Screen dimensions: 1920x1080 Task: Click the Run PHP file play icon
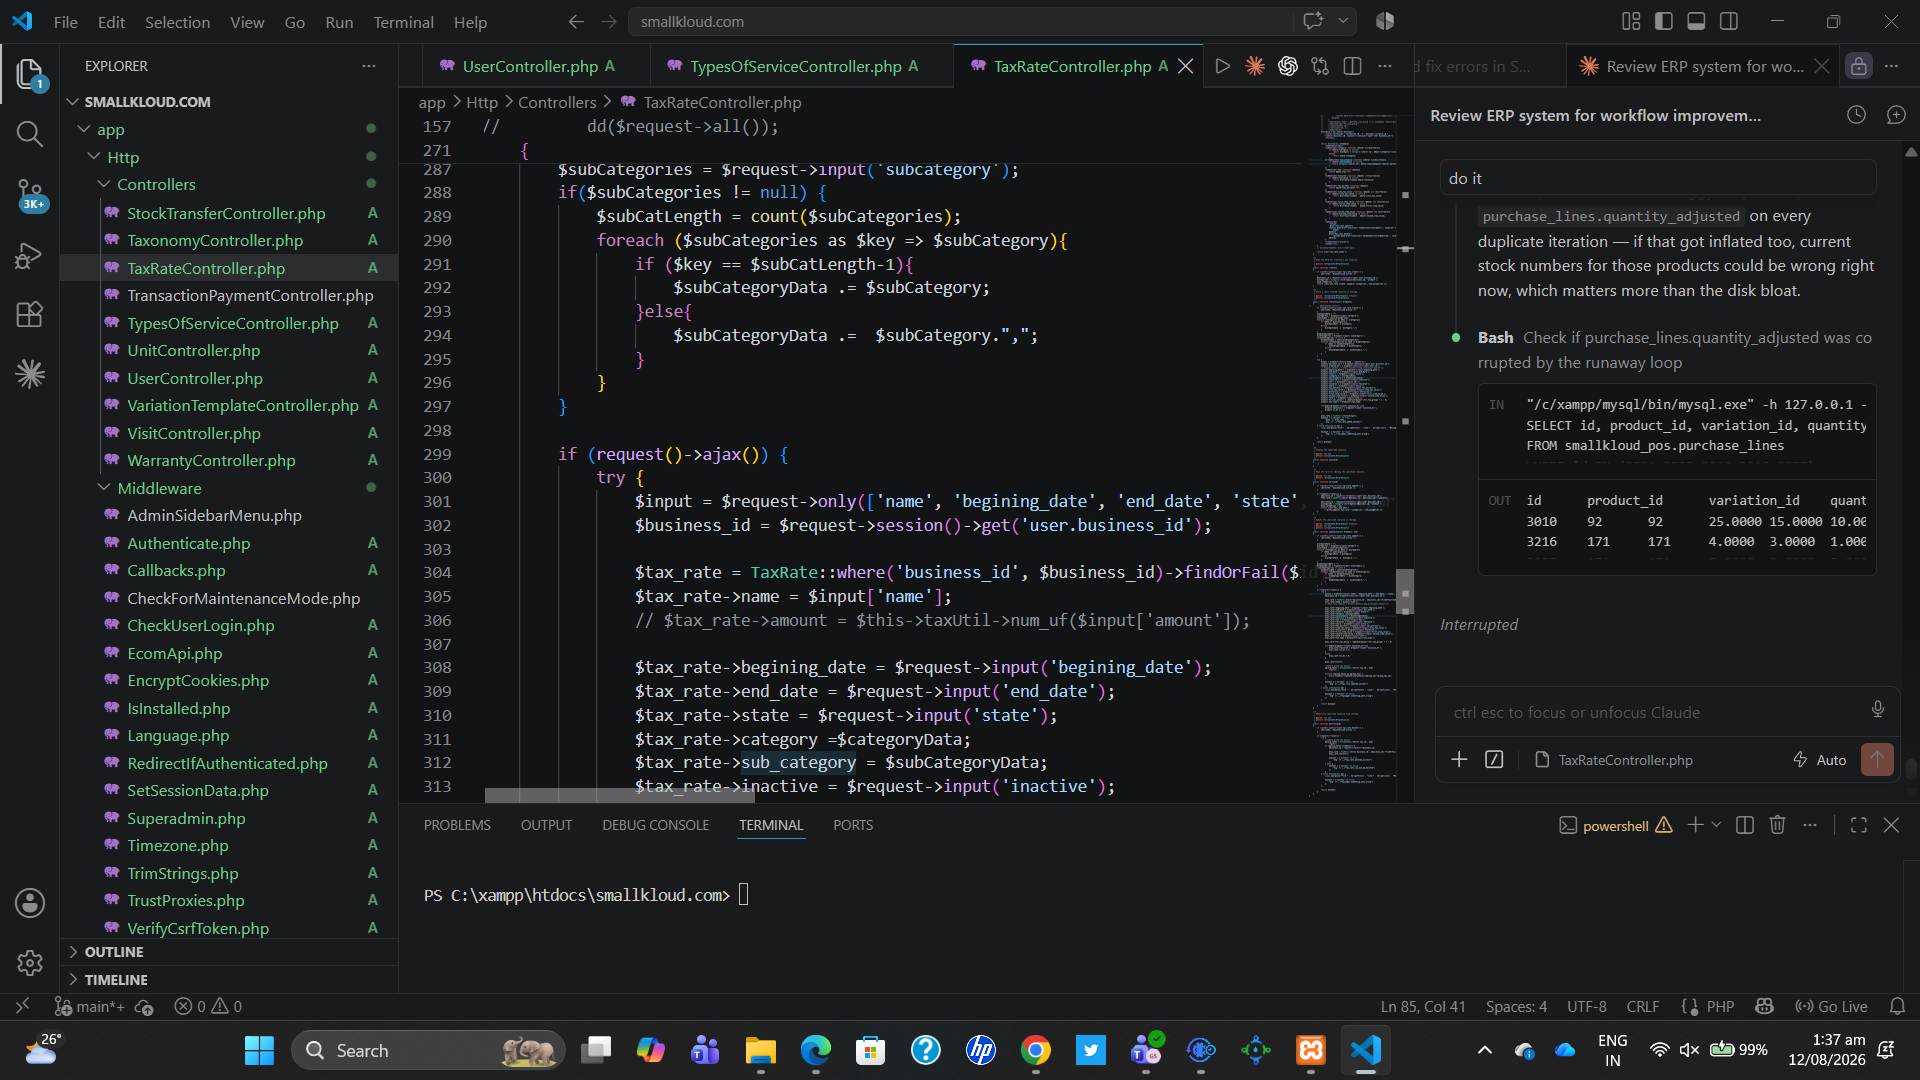1222,66
